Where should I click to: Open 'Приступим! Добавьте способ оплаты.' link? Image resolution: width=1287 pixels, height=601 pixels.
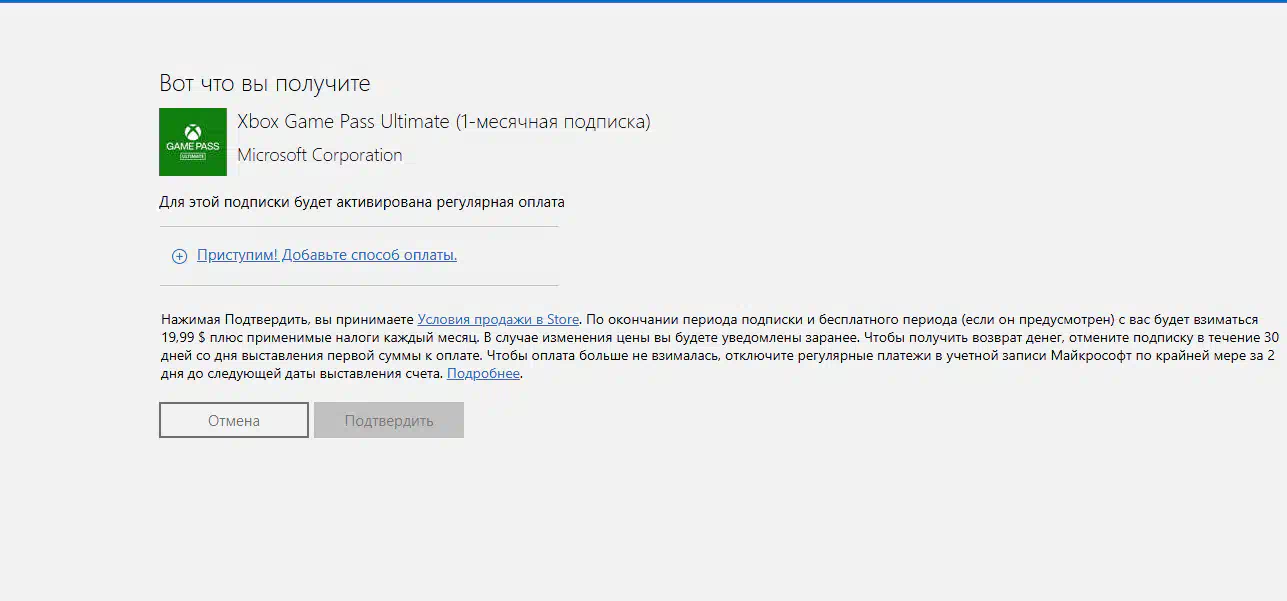point(327,255)
